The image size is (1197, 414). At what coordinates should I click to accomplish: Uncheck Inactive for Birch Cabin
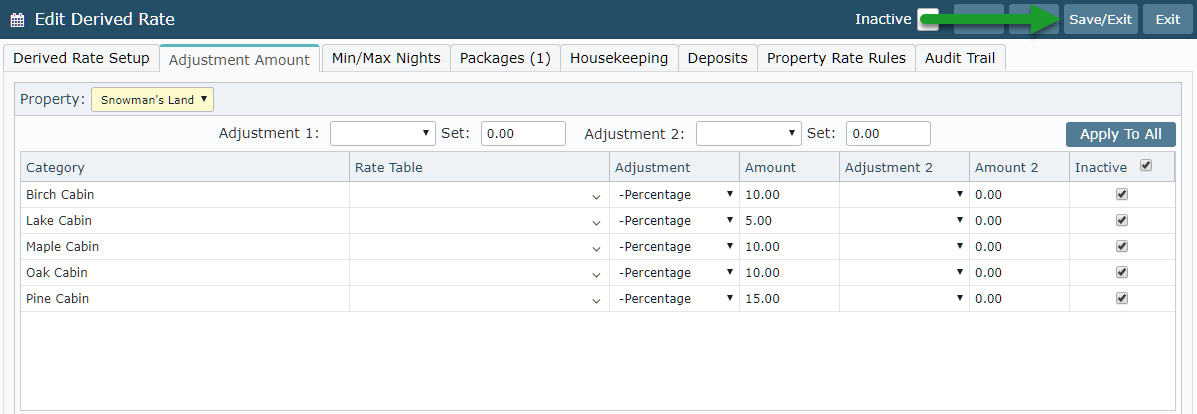pyautogui.click(x=1121, y=194)
